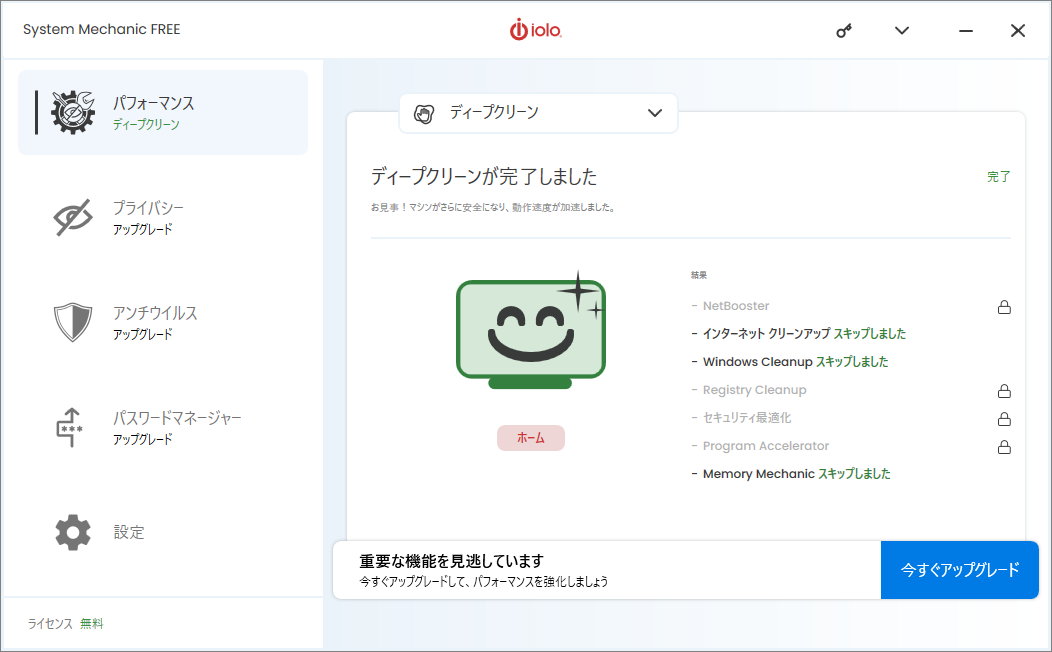Click lock icon next to セキュリティ最適化
Viewport: 1052px width, 652px height.
1004,419
